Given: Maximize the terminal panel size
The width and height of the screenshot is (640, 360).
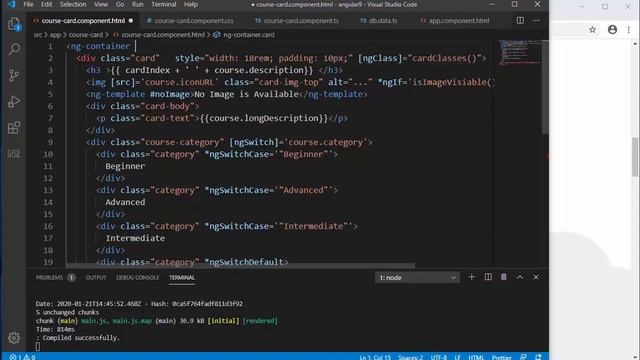Looking at the screenshot, I should 520,277.
